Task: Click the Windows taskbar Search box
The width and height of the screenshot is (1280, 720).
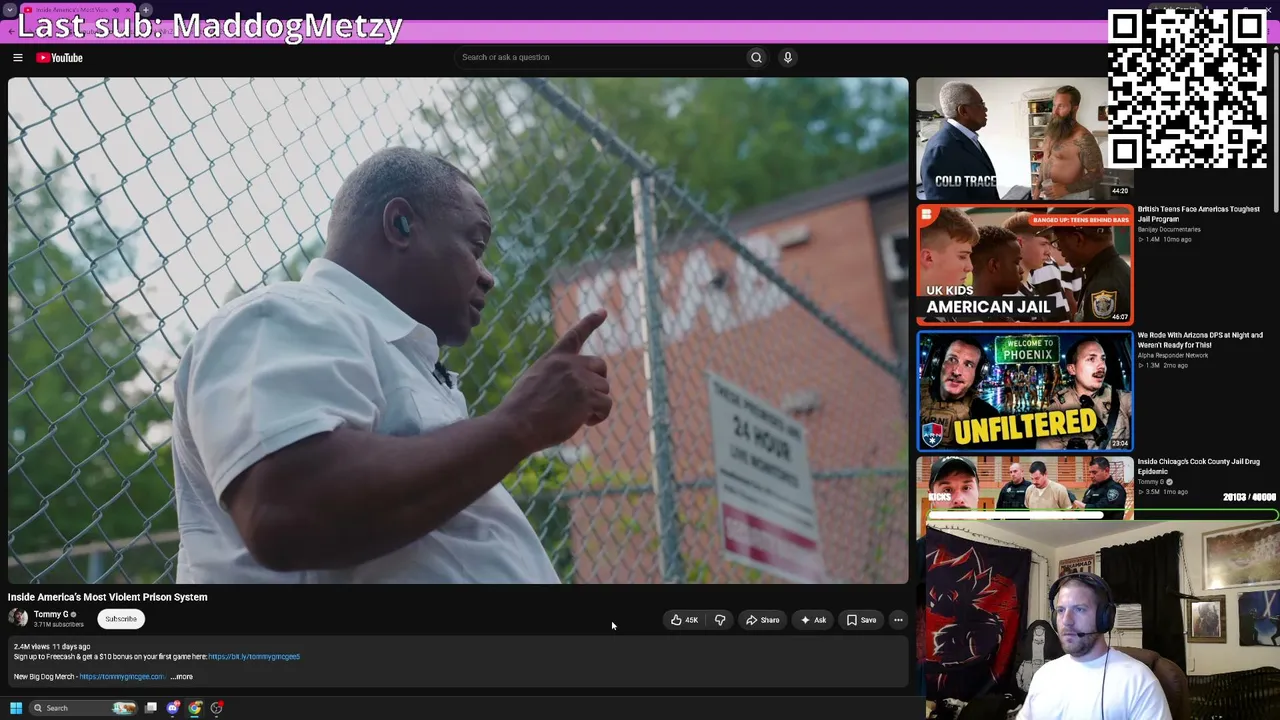Action: click(x=82, y=708)
